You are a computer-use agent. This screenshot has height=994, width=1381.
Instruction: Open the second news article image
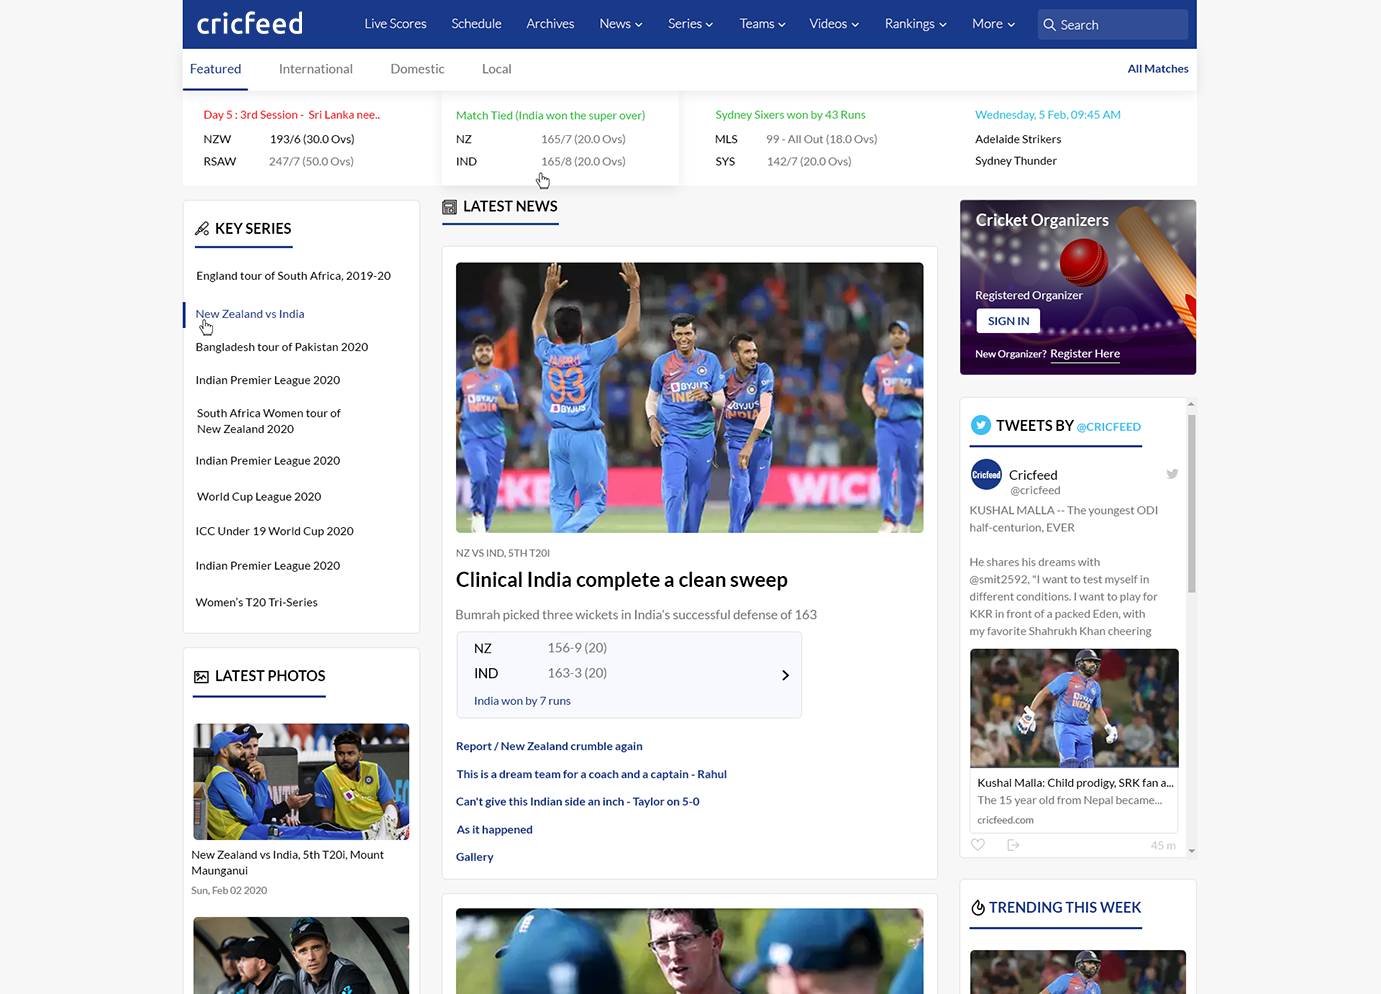[x=689, y=951]
